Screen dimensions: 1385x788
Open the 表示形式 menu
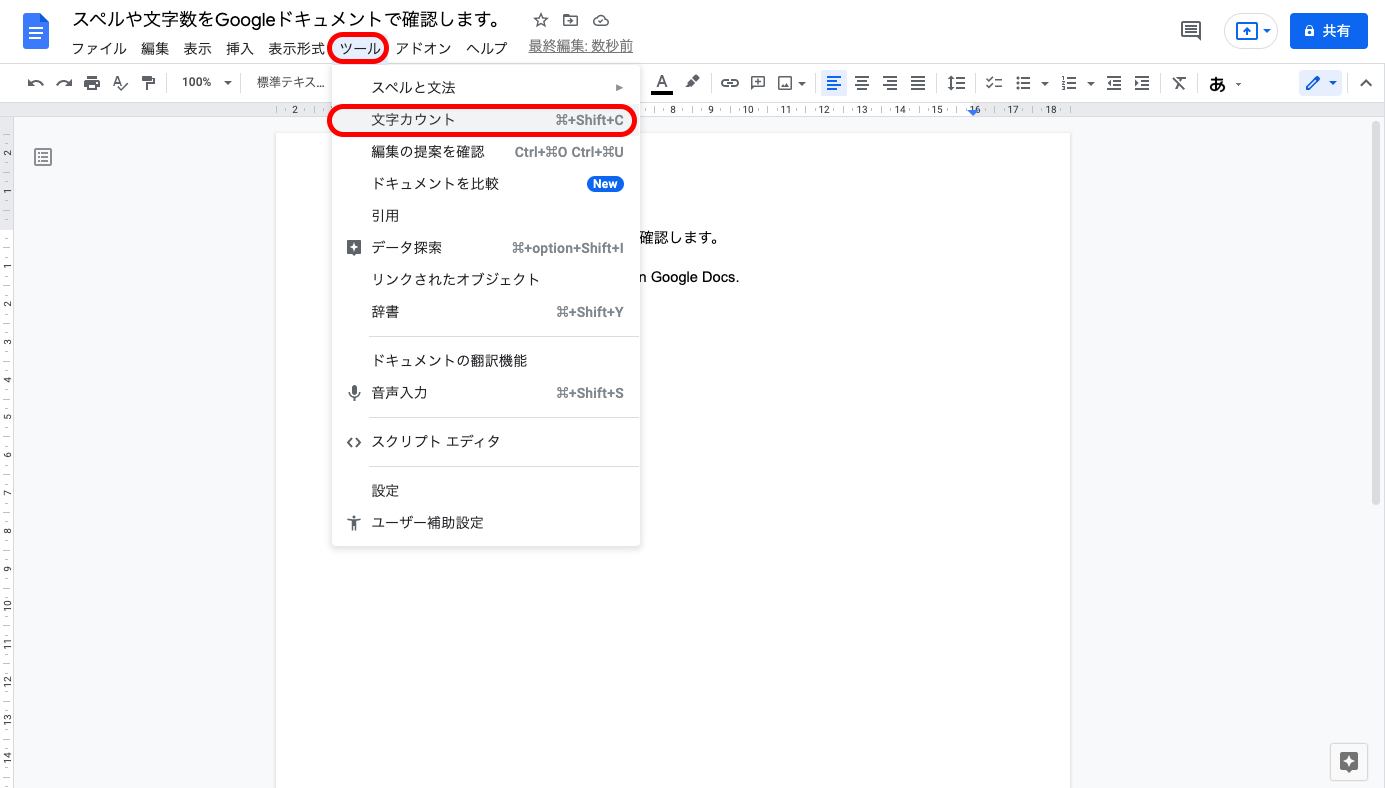pos(296,48)
